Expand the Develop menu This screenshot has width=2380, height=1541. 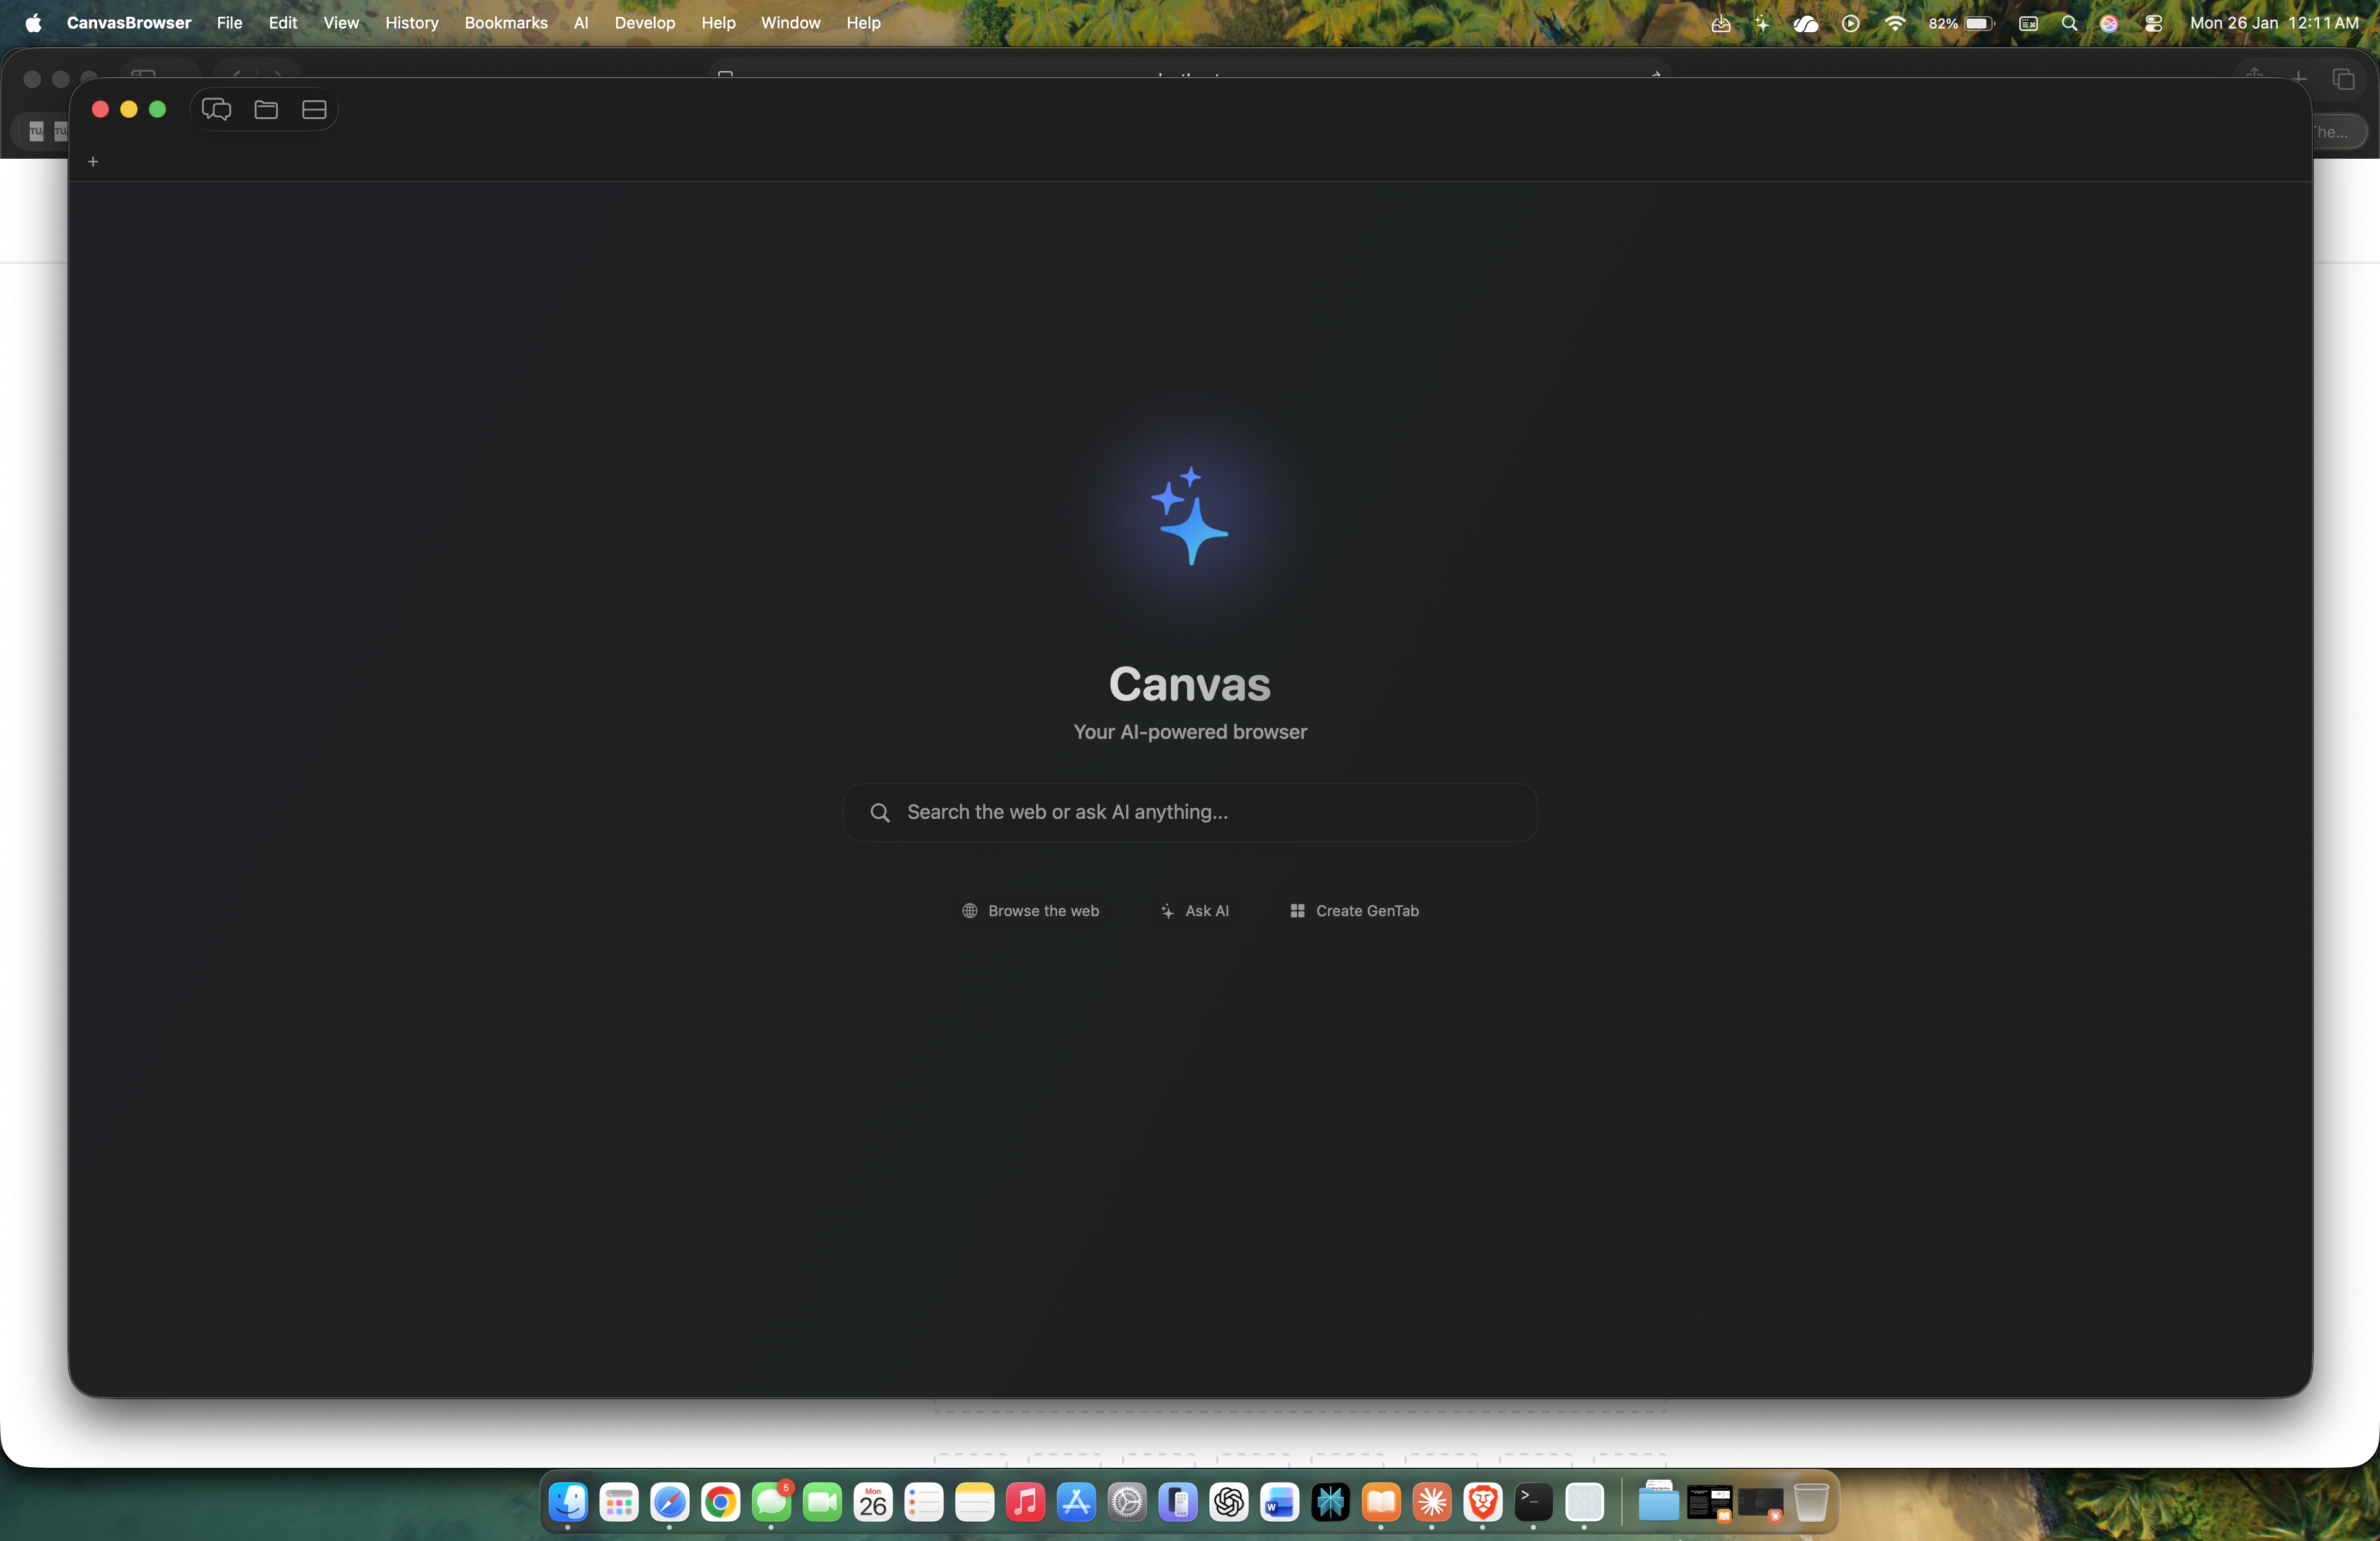coord(644,23)
